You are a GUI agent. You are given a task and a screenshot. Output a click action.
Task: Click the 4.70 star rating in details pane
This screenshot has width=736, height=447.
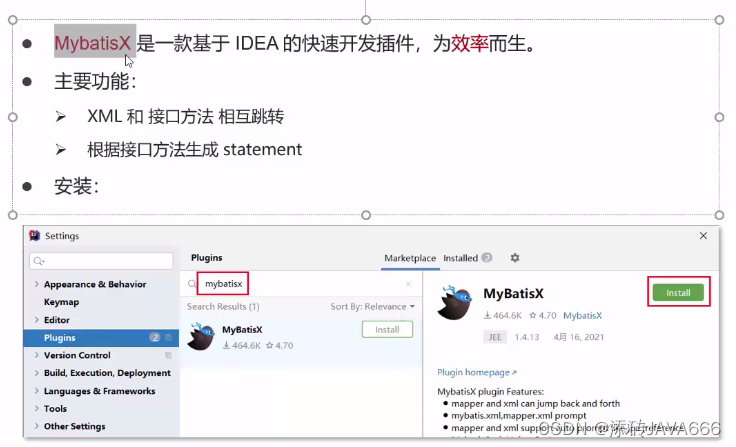[543, 316]
